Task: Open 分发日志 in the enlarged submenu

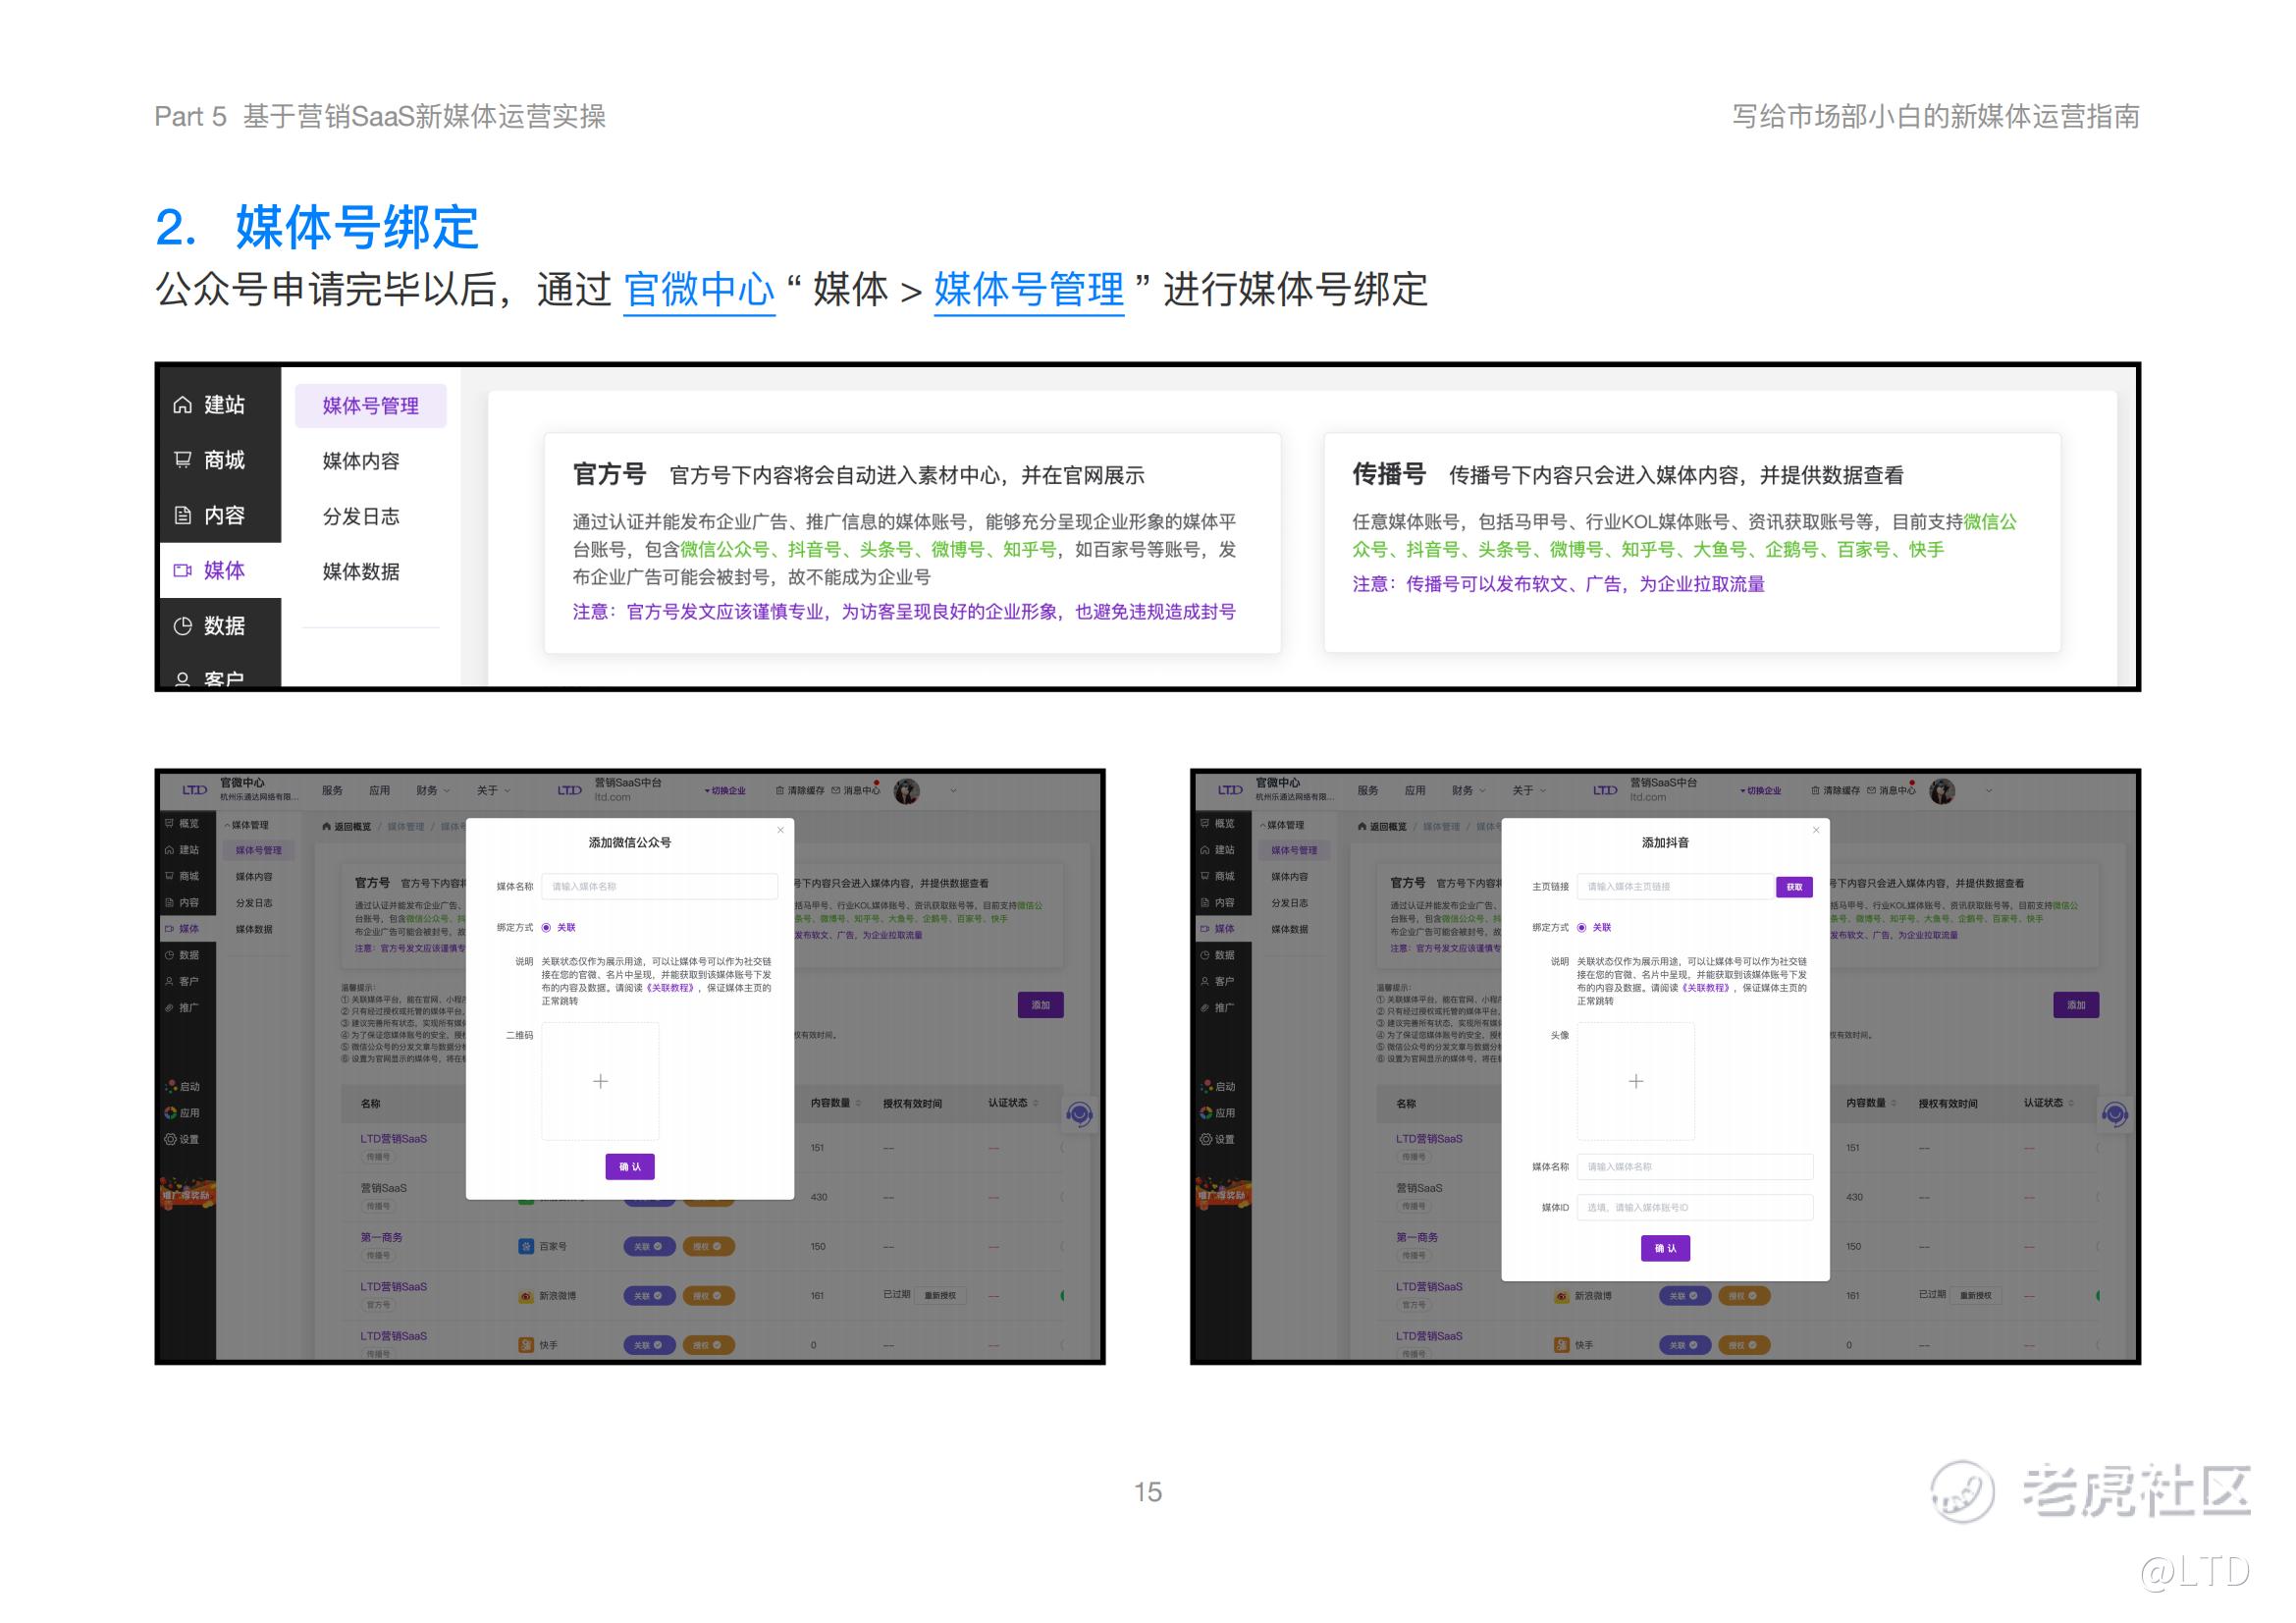Action: click(x=361, y=517)
